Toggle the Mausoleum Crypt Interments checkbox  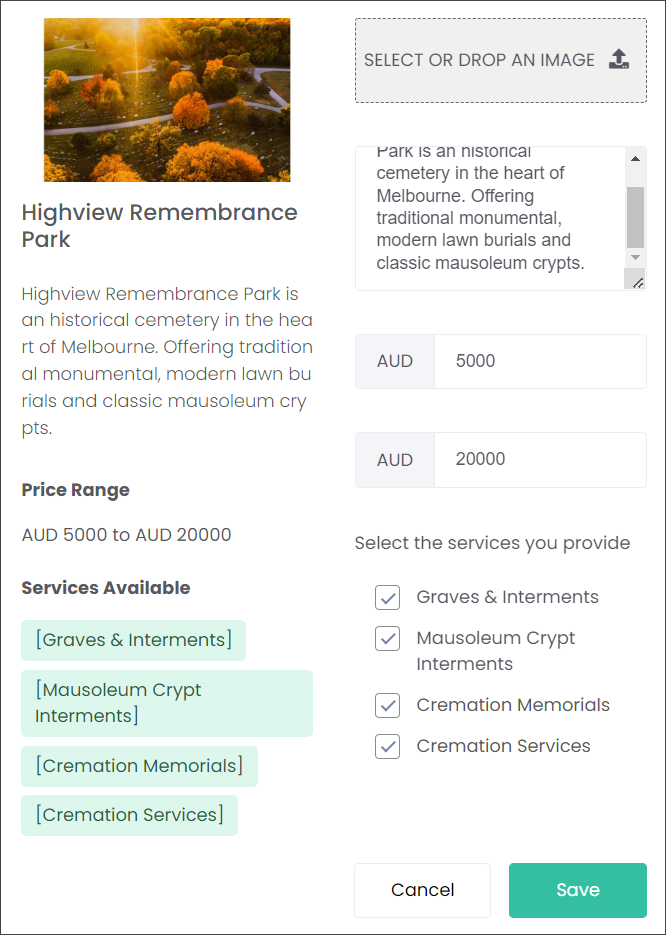(x=388, y=639)
